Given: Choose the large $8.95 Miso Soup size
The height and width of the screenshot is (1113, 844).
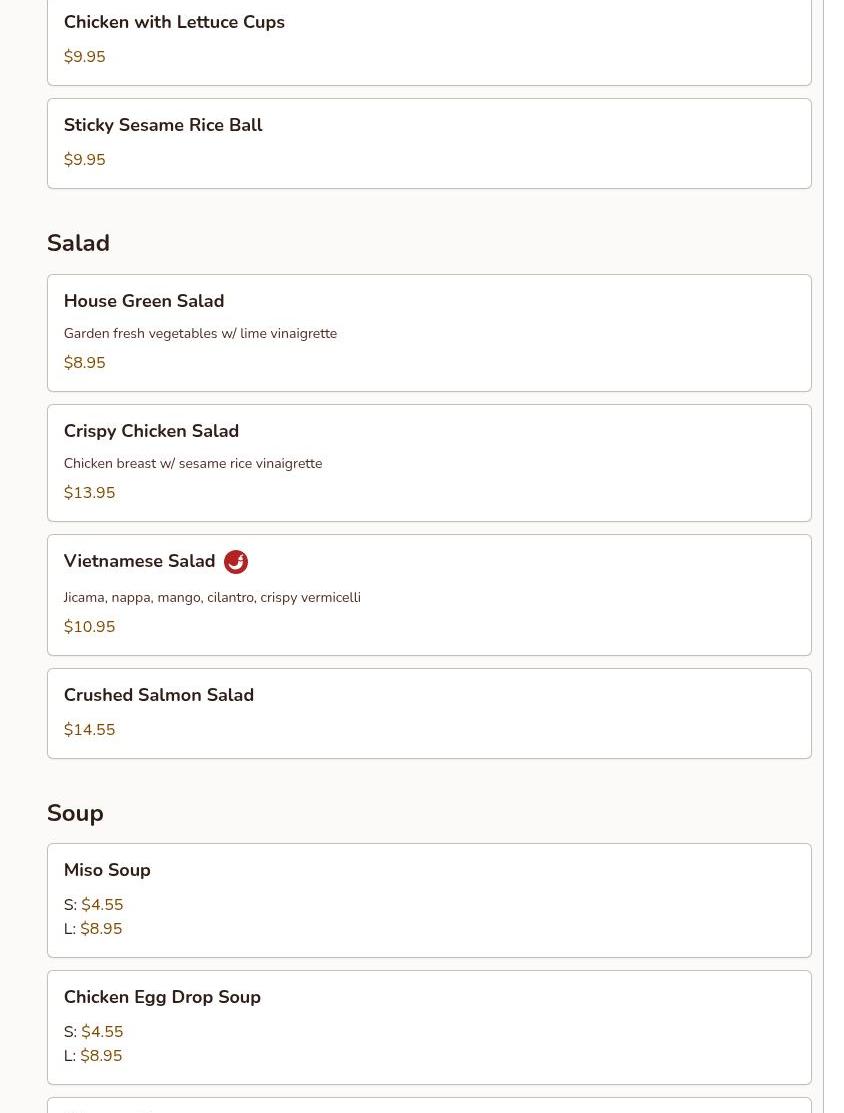Looking at the screenshot, I should [93, 928].
